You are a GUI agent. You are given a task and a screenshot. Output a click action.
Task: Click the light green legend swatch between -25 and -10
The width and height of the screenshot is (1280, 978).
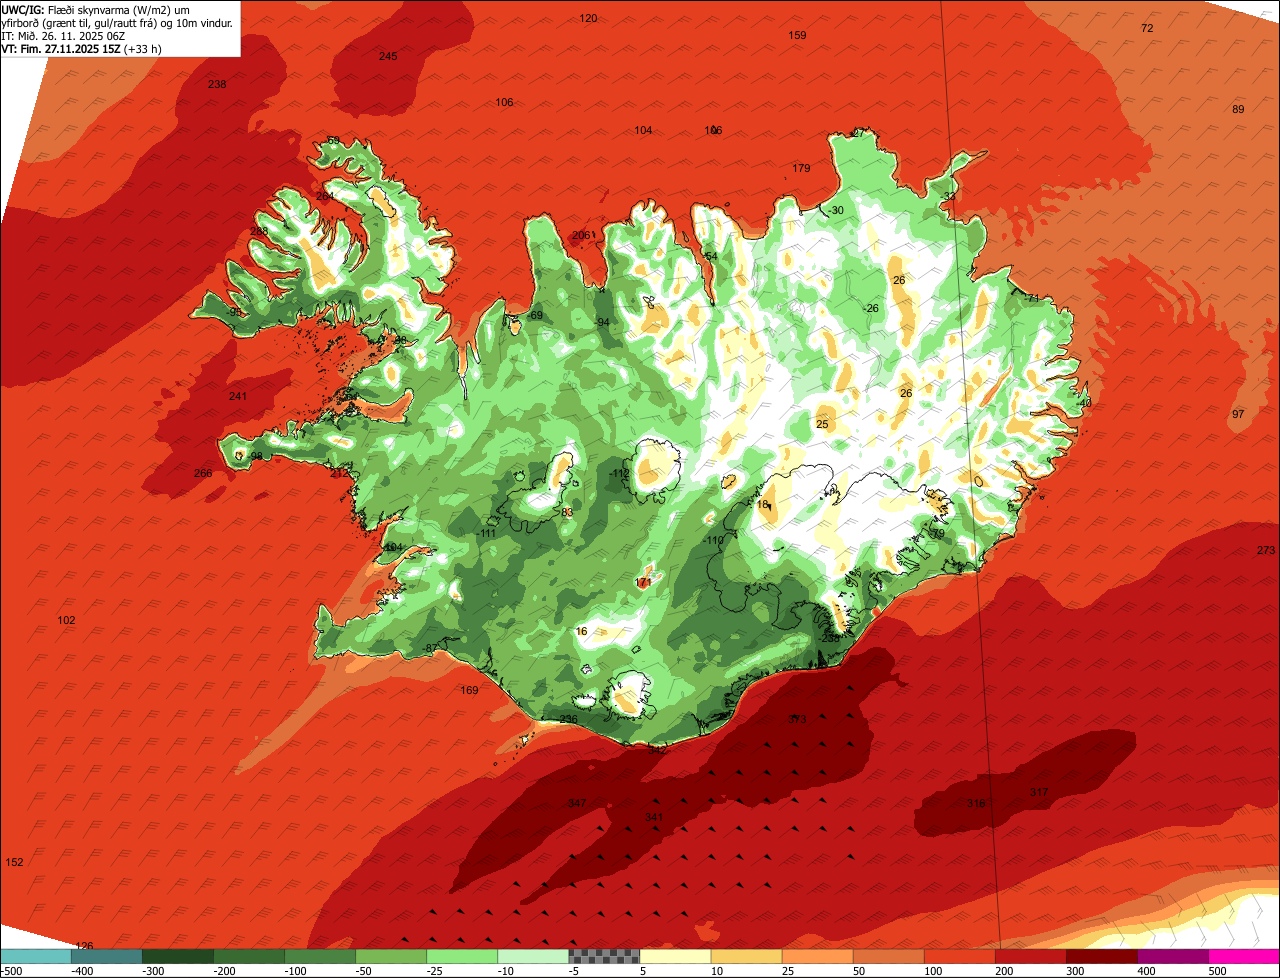[462, 956]
